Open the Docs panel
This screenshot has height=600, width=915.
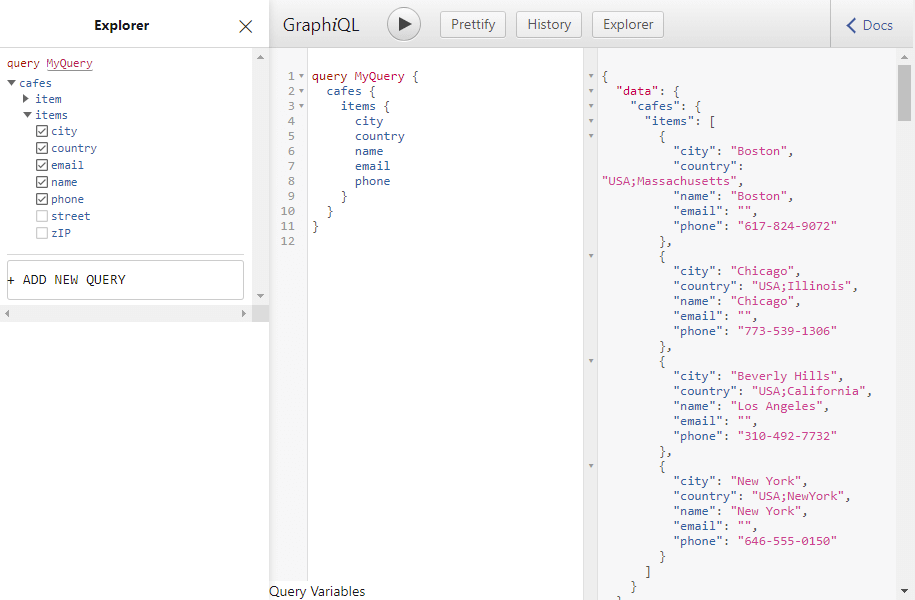tap(869, 25)
